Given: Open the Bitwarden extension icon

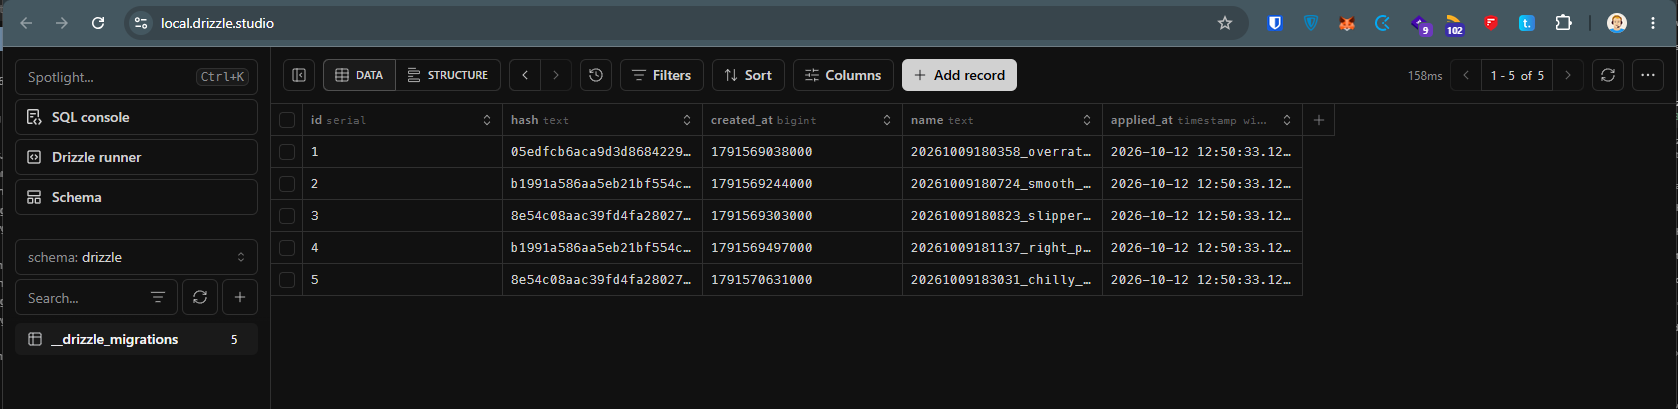Looking at the screenshot, I should click(x=1275, y=23).
